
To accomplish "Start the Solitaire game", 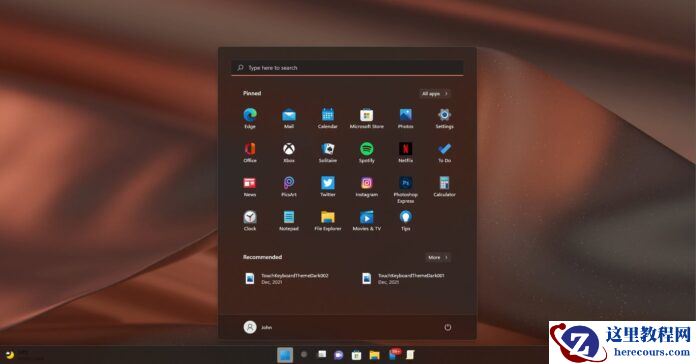I will coord(328,152).
